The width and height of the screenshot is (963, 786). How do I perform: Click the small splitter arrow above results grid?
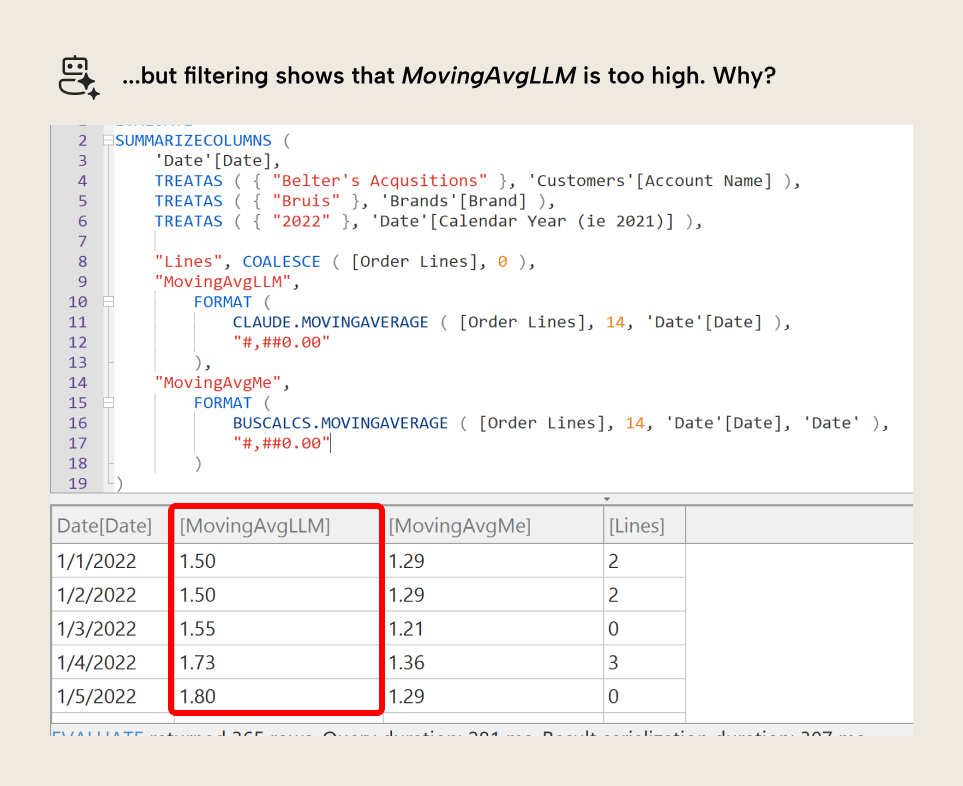tap(606, 497)
